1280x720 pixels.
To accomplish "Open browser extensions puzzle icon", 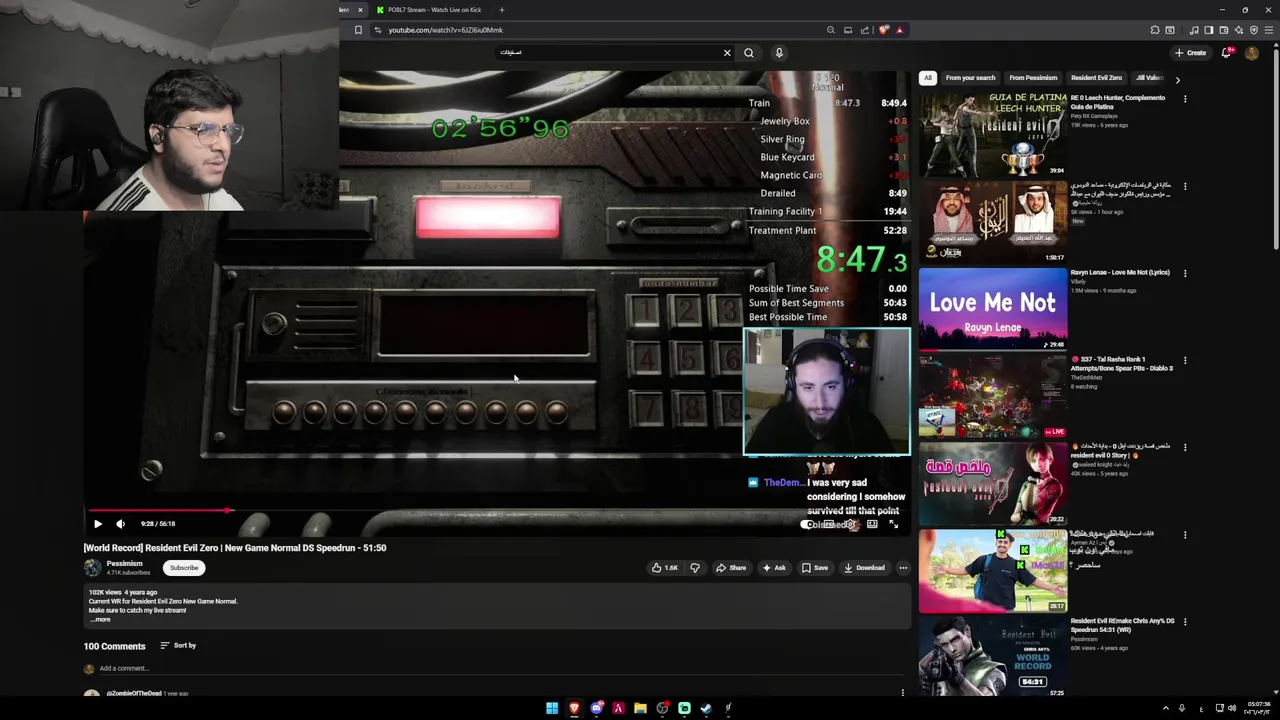I will pos(1155,30).
